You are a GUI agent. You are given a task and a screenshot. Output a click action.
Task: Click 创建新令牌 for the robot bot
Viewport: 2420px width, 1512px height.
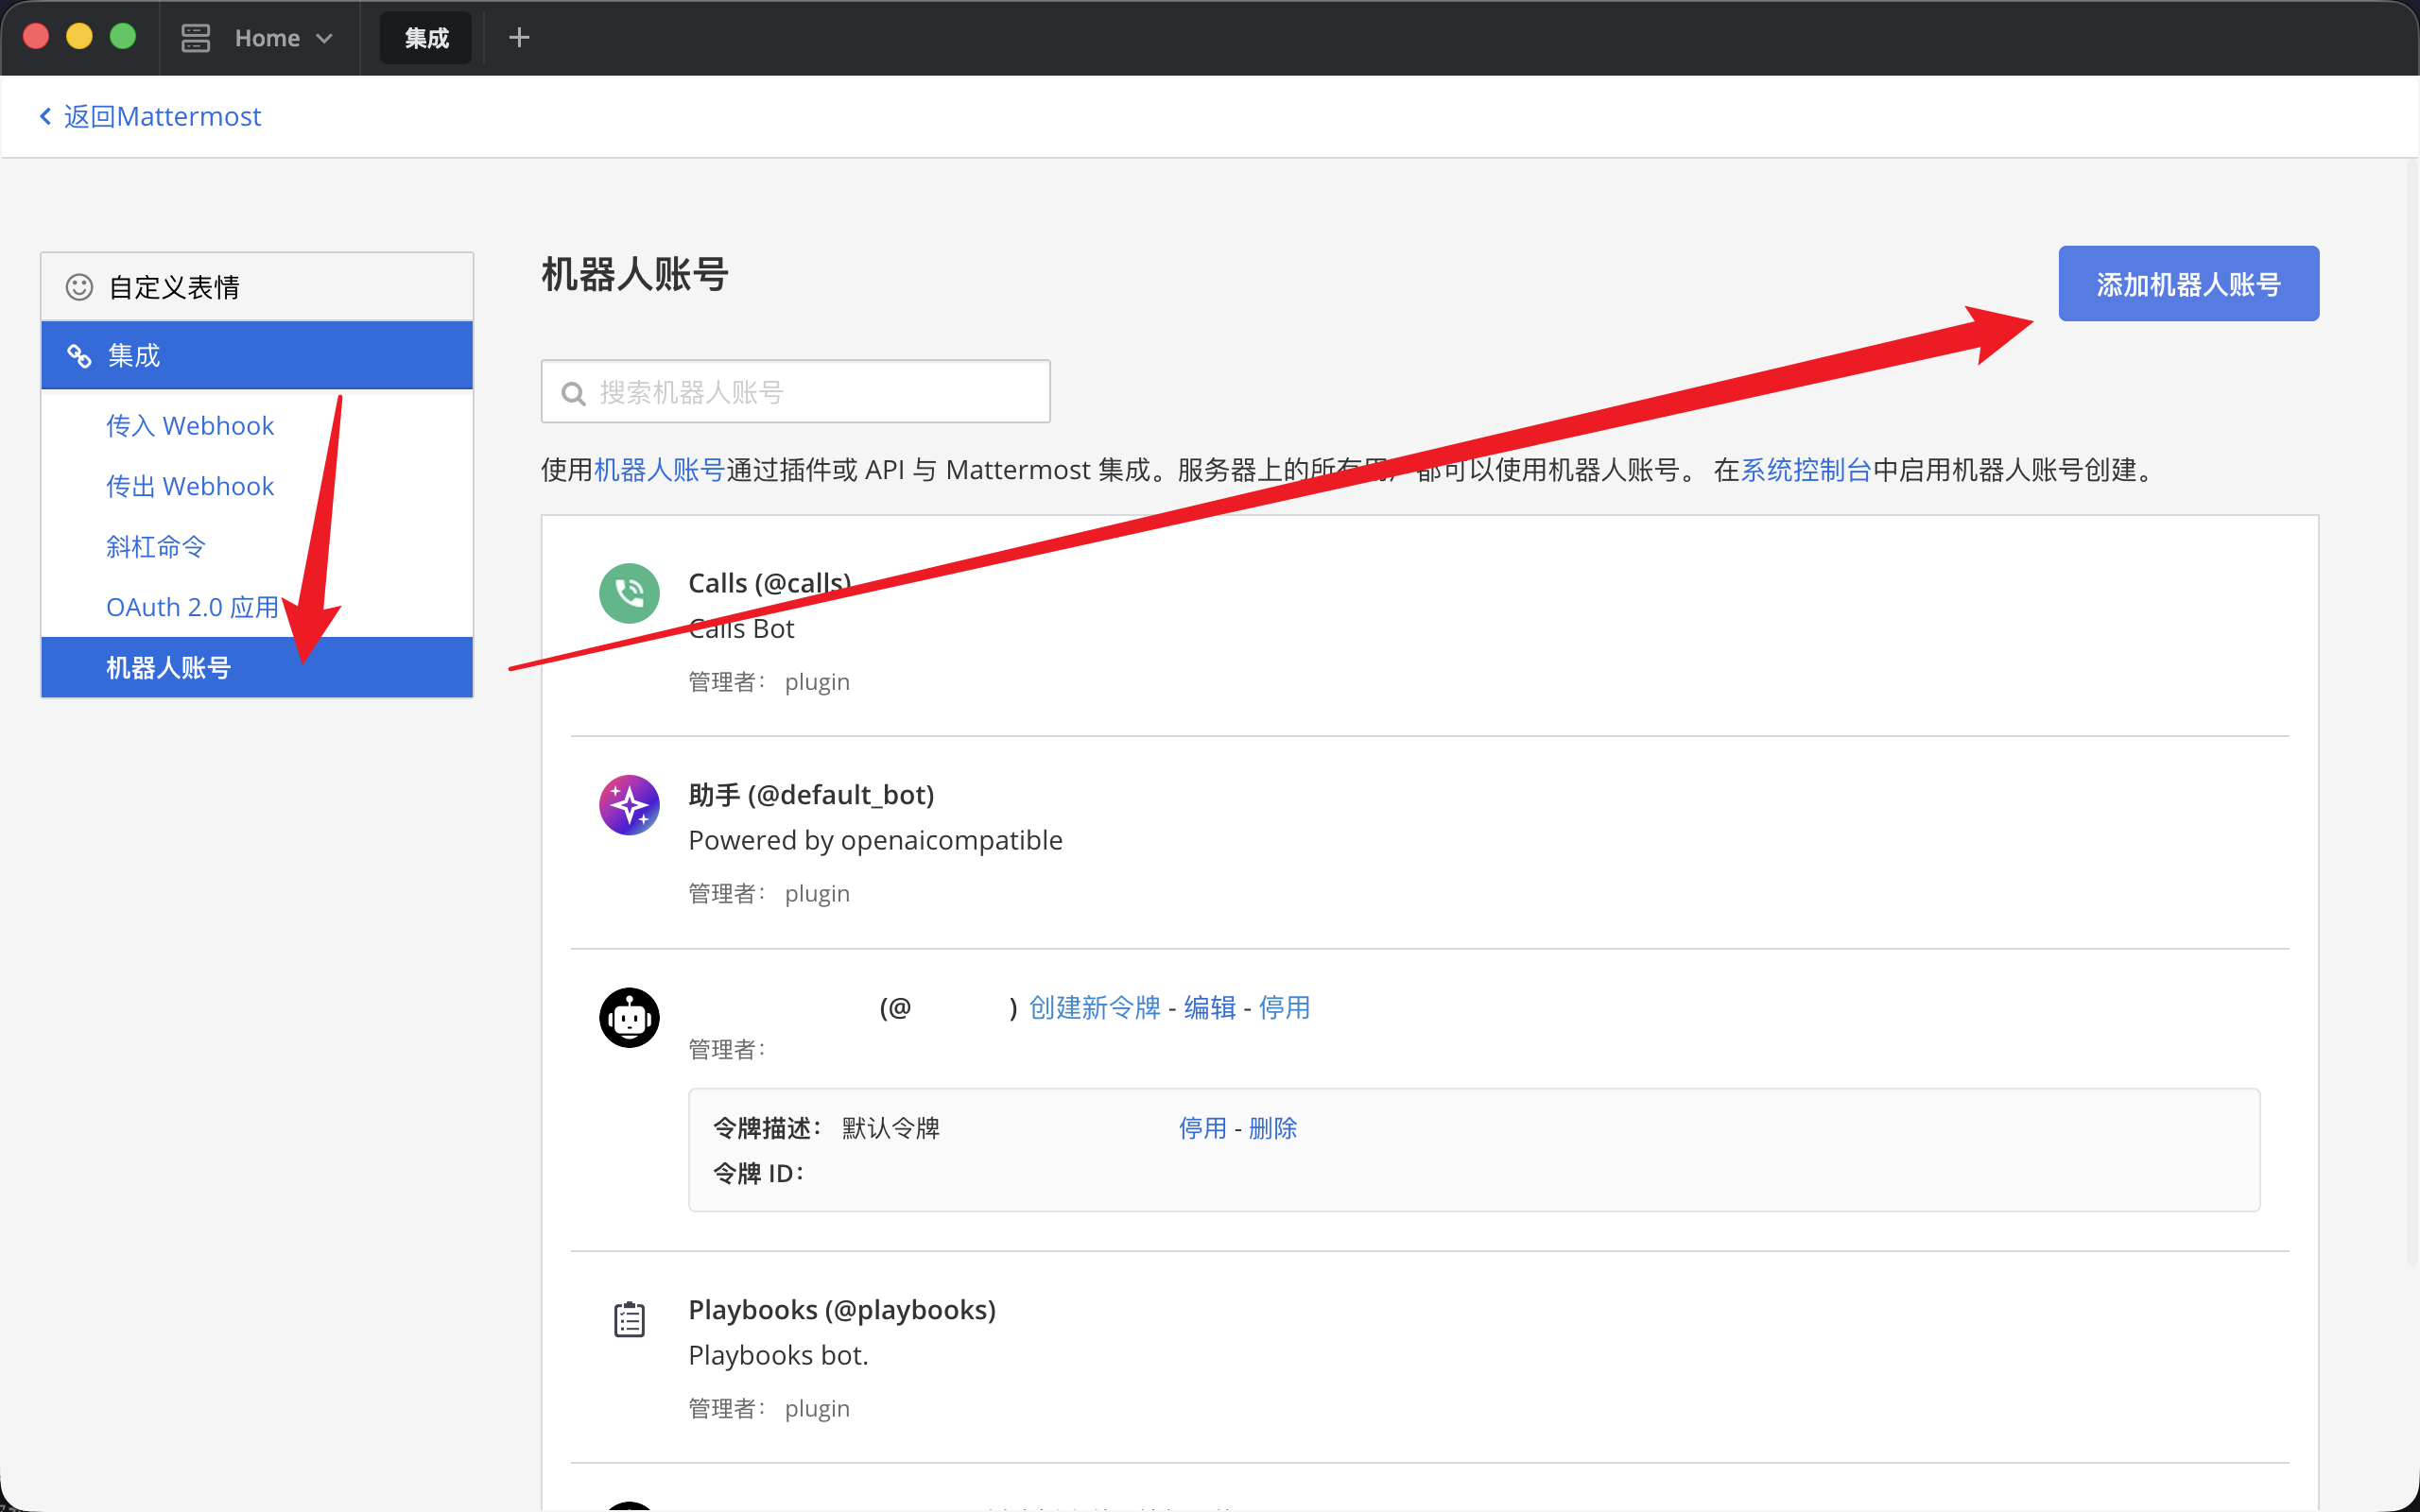tap(1094, 1007)
